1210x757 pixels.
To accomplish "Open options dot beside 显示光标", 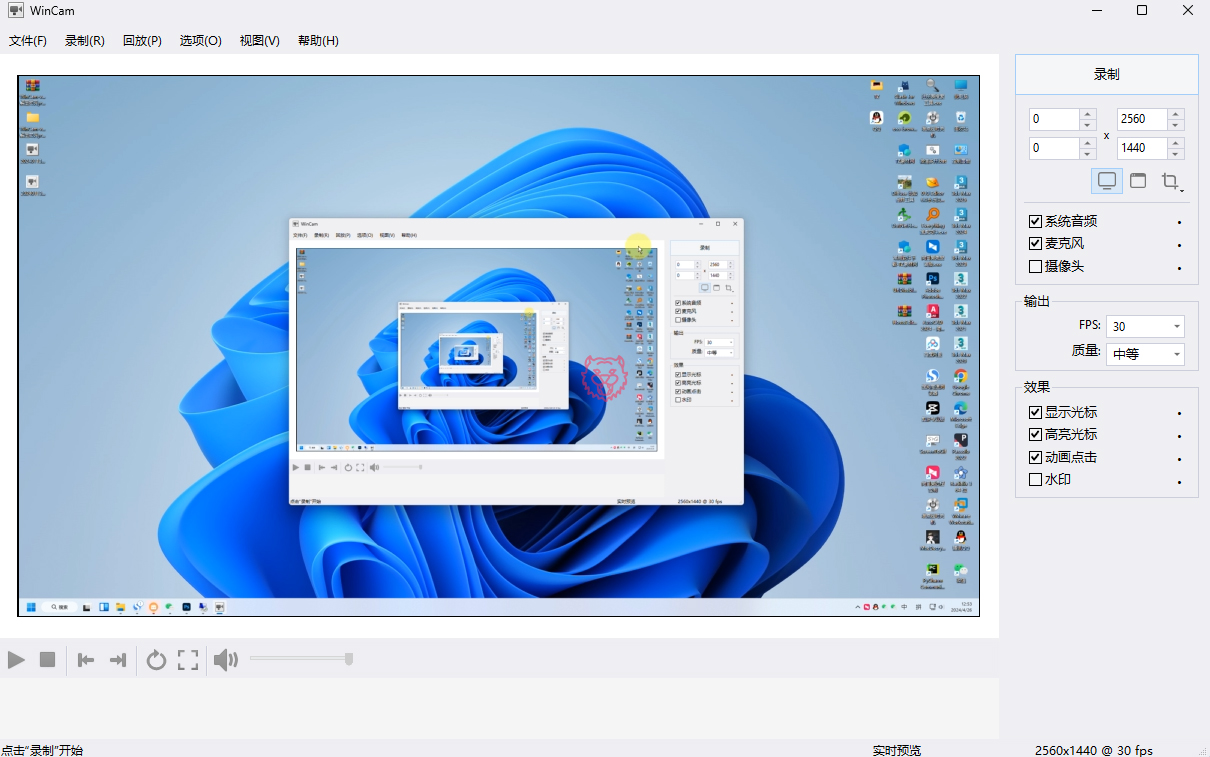I will (1180, 413).
